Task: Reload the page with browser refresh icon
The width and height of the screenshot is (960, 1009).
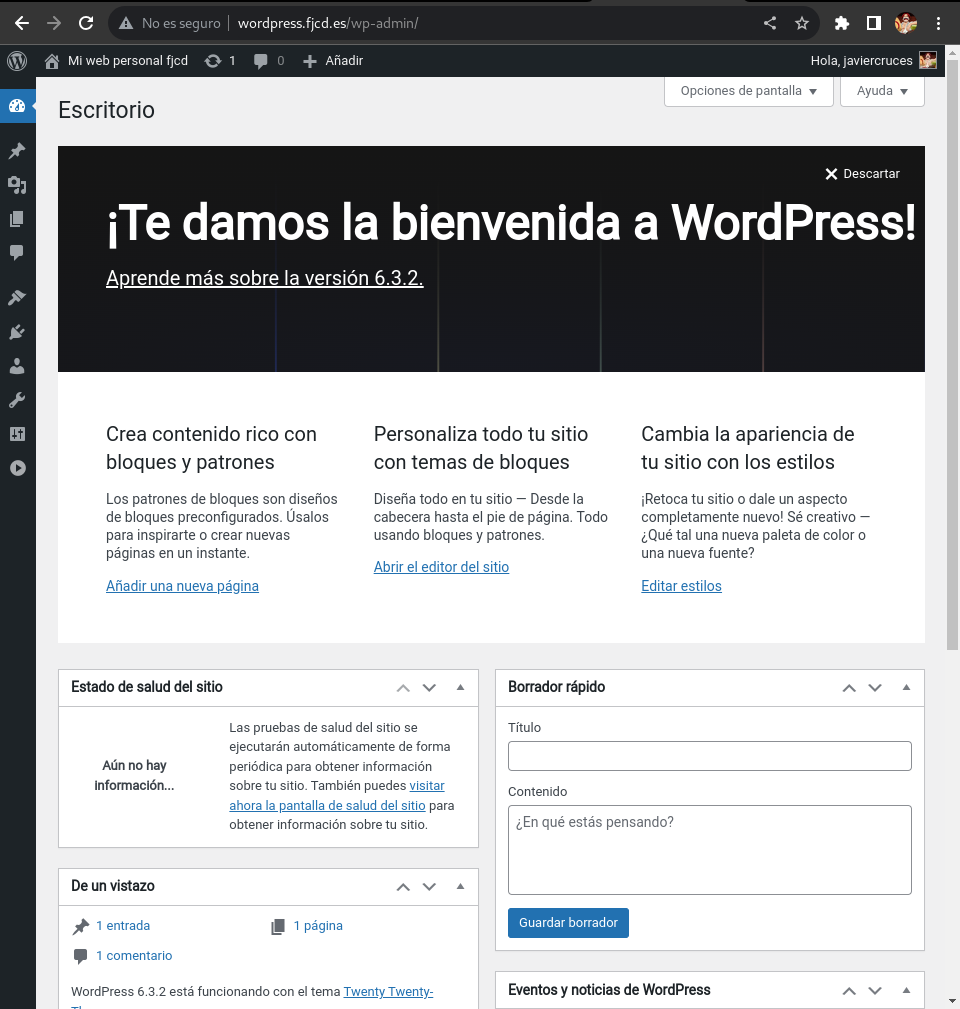Action: coord(86,23)
